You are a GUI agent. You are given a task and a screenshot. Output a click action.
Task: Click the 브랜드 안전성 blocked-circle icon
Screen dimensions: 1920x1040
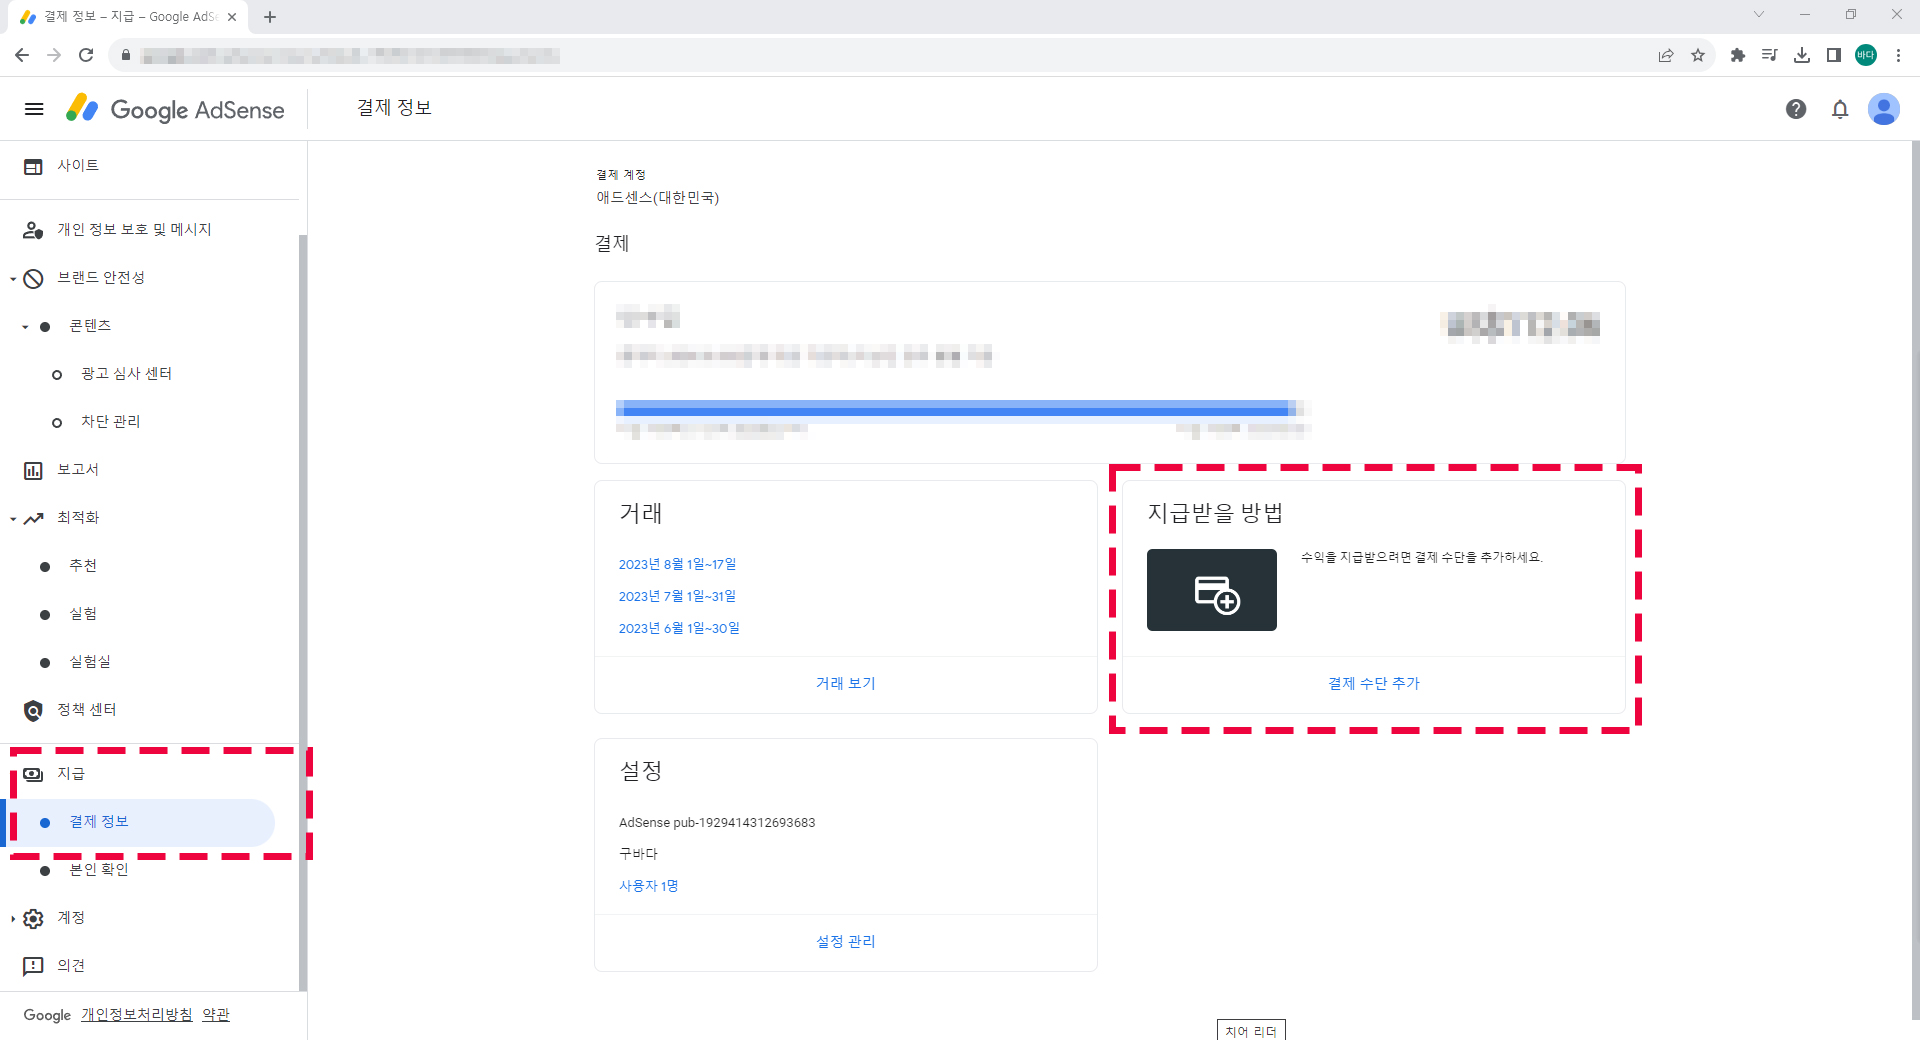pyautogui.click(x=33, y=278)
